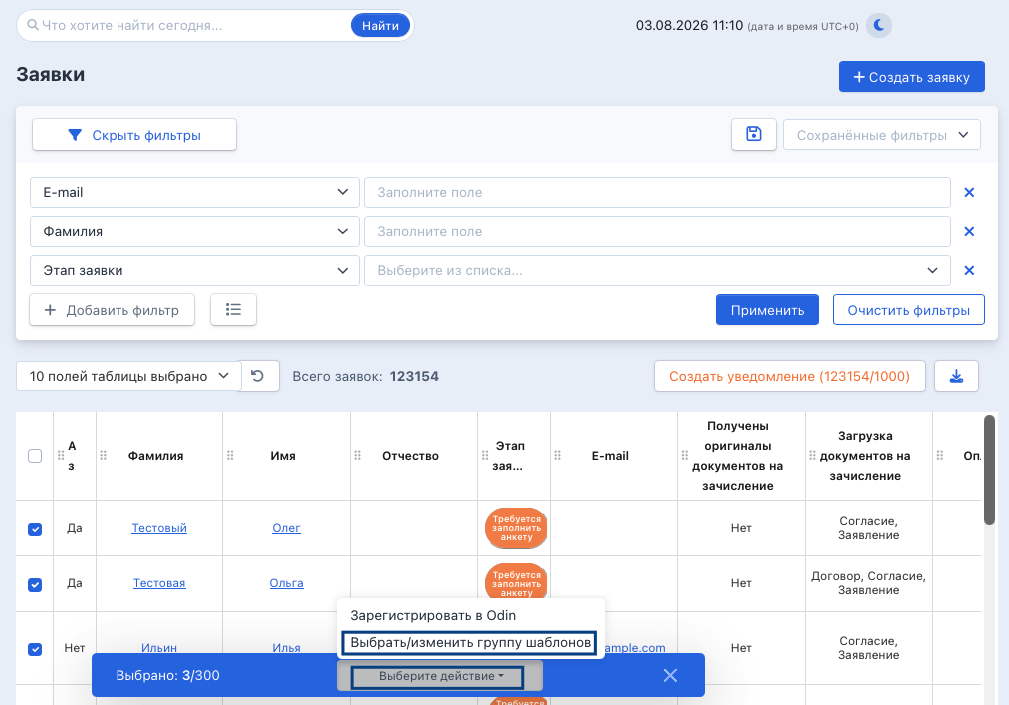Open the Тестовый surname link
This screenshot has height=705, width=1009.
[159, 528]
